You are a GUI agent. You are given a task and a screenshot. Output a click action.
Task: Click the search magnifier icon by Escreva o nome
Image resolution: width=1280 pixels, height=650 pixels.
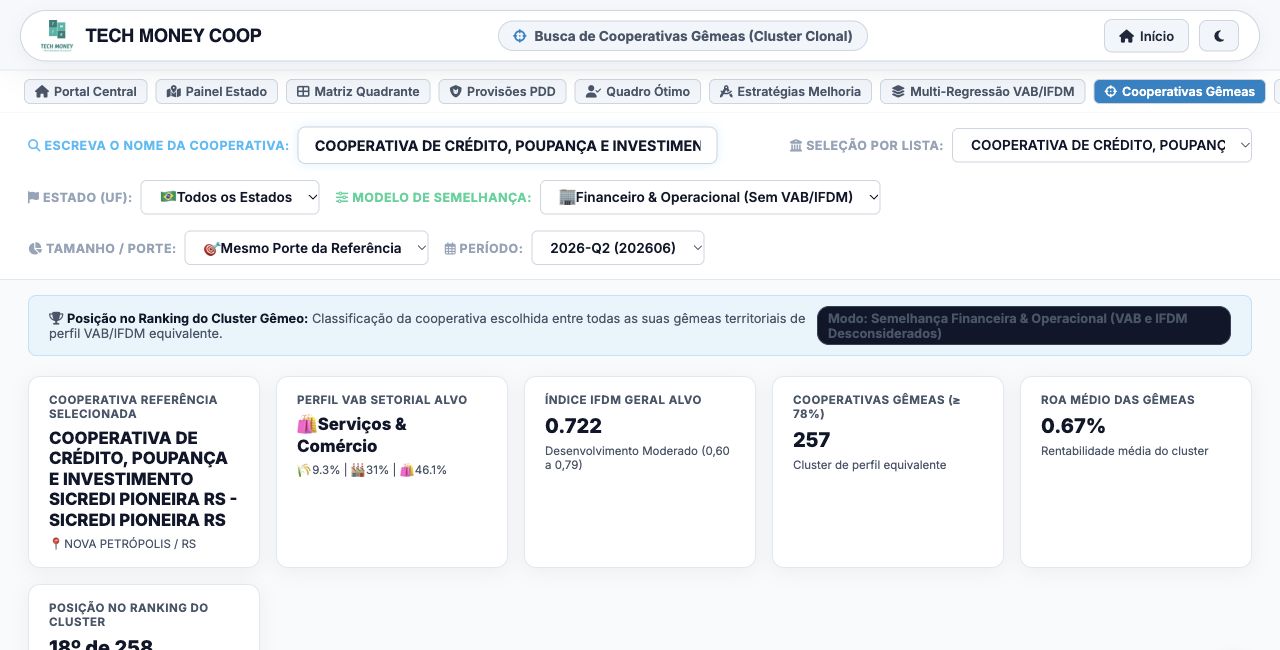[x=34, y=146]
